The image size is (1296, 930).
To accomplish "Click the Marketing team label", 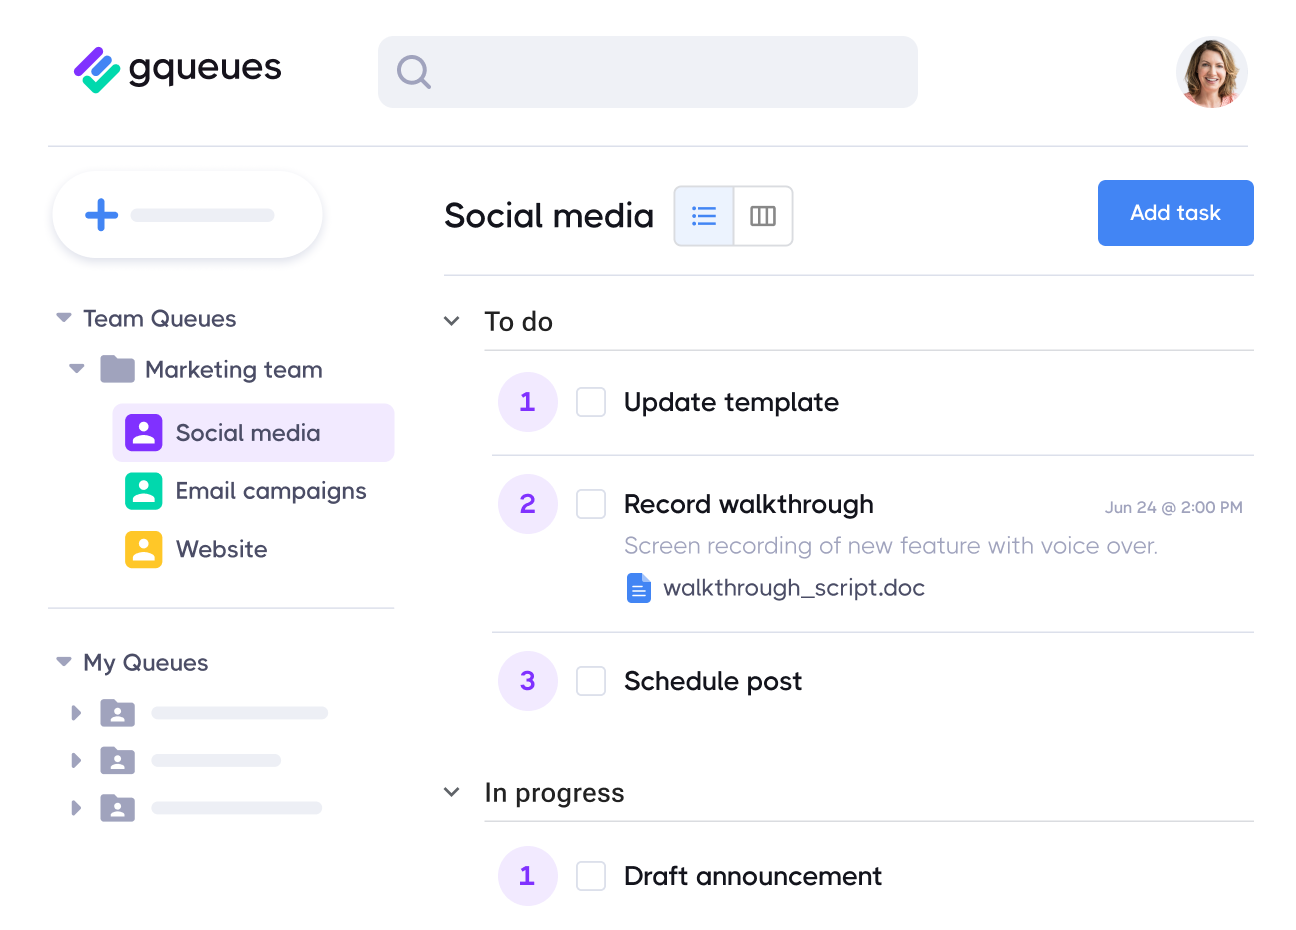I will click(x=234, y=370).
